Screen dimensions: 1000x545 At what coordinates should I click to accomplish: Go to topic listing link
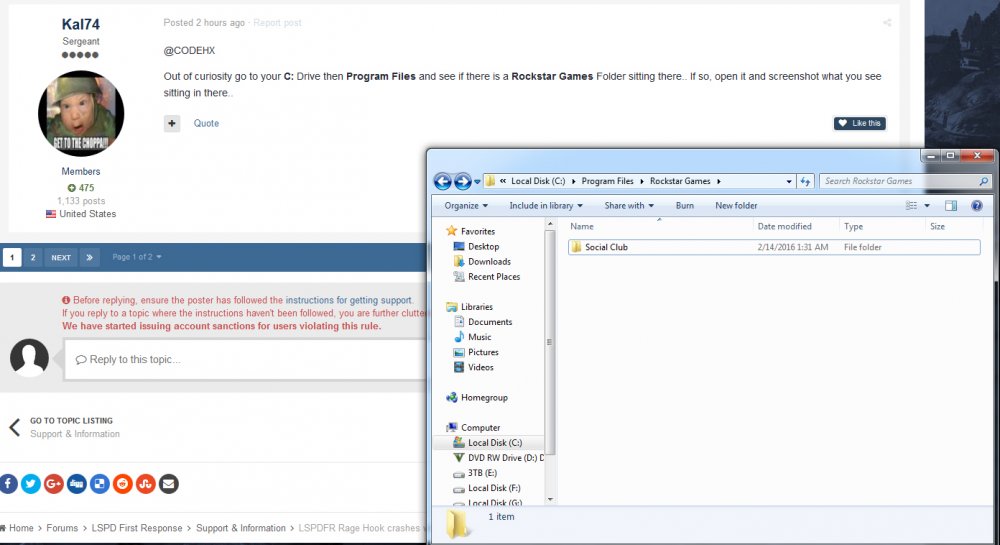coord(71,421)
